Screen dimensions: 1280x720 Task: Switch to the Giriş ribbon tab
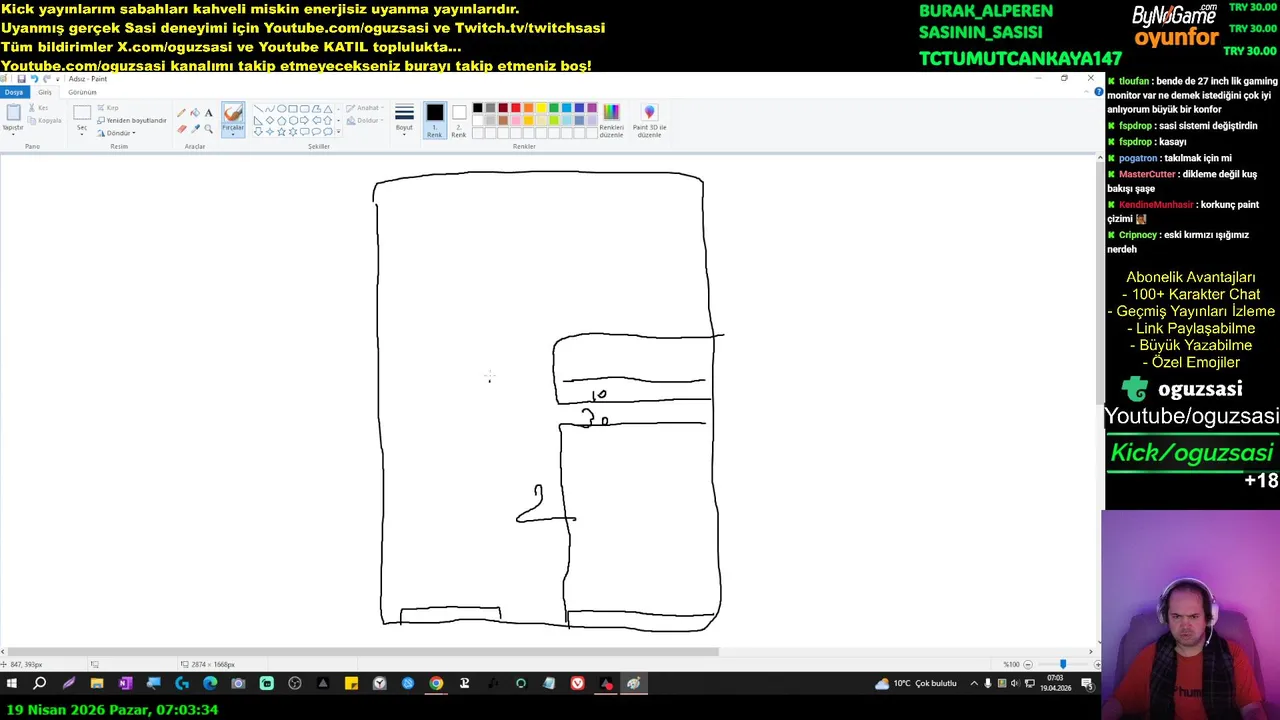(x=45, y=92)
